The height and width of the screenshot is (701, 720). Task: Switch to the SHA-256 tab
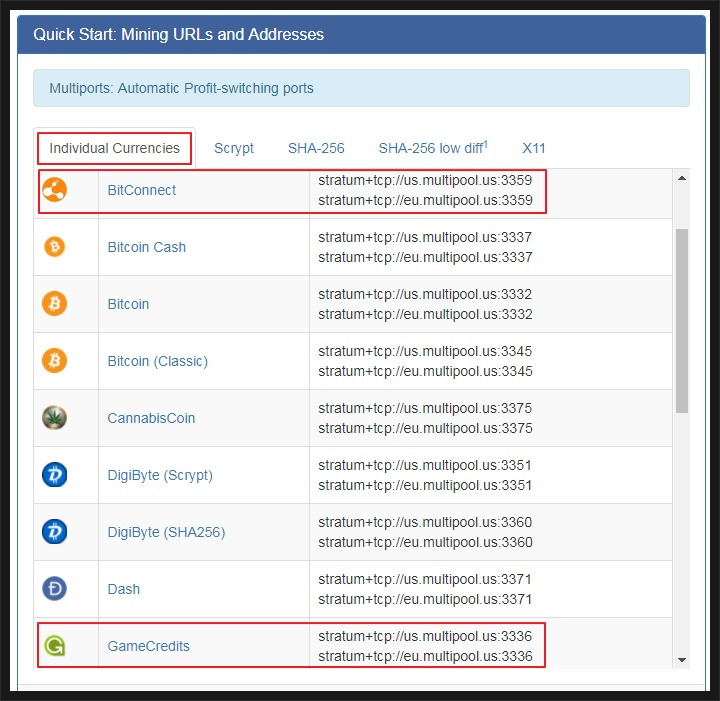pyautogui.click(x=316, y=148)
